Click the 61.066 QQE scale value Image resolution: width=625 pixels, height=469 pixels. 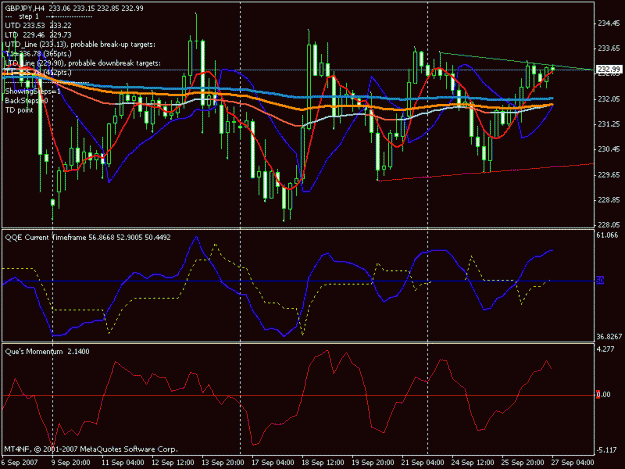607,235
